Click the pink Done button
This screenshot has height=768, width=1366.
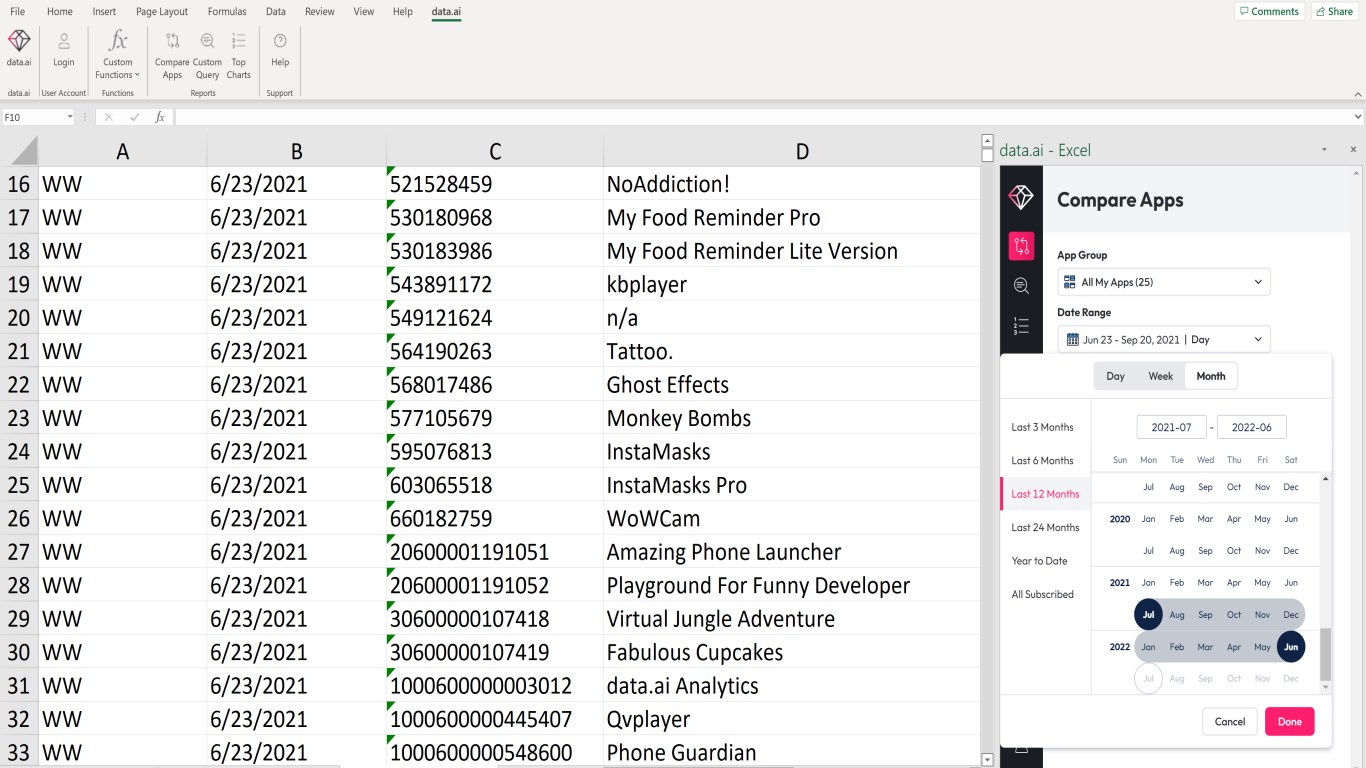coord(1290,721)
